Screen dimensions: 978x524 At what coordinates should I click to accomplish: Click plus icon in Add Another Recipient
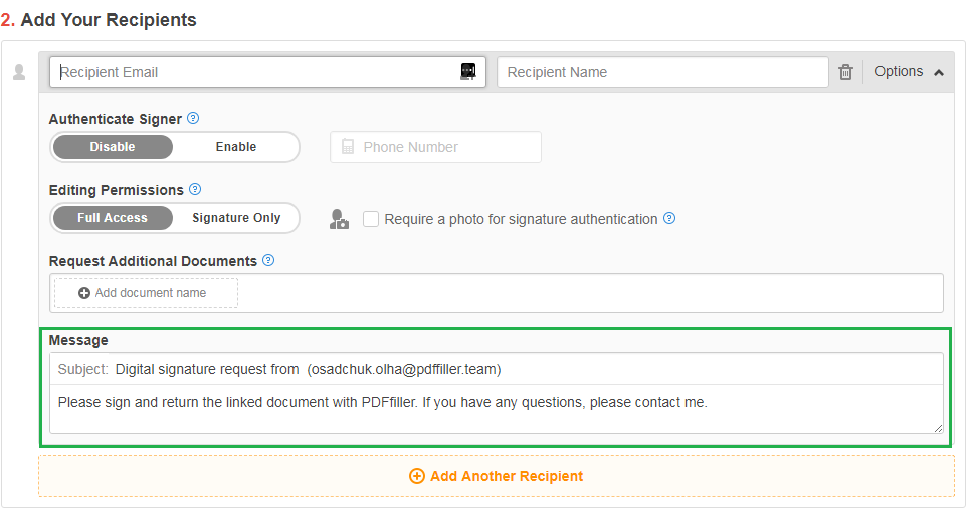(417, 476)
